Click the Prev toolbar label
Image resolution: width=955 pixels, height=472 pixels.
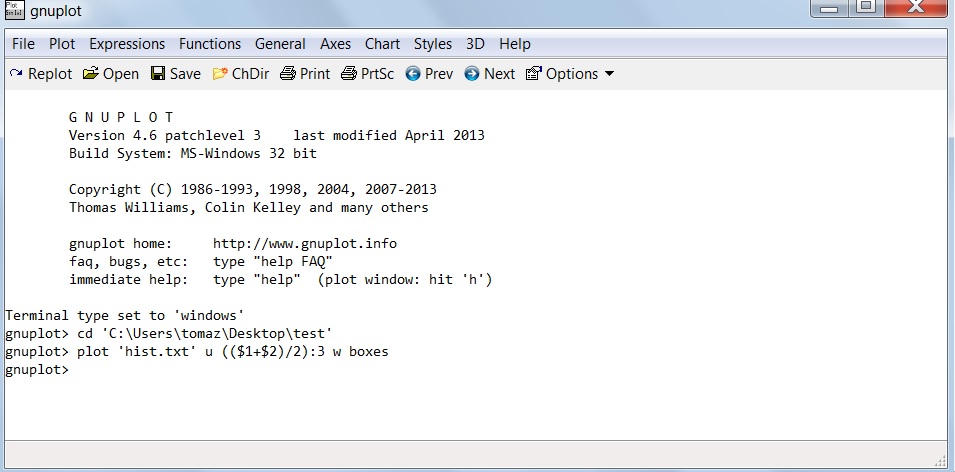pos(439,74)
